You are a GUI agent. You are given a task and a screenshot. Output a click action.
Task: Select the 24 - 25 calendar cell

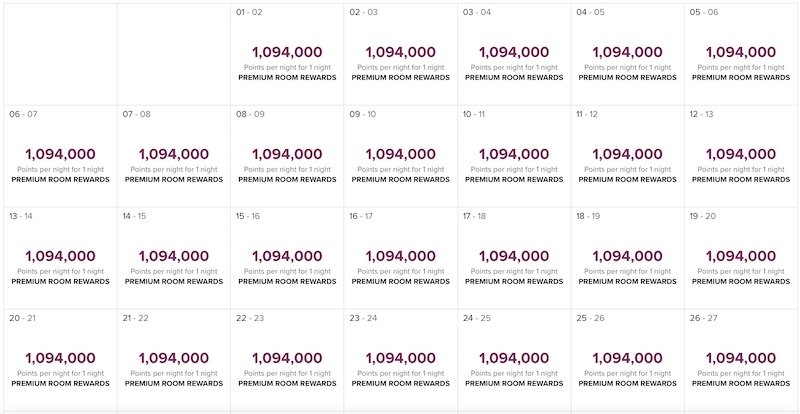tap(514, 360)
